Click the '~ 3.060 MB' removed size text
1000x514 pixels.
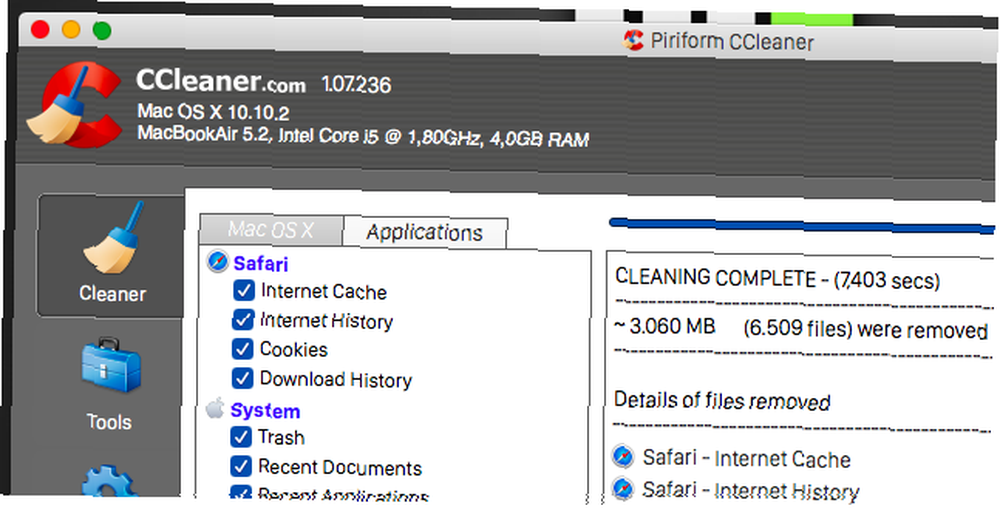tap(665, 326)
